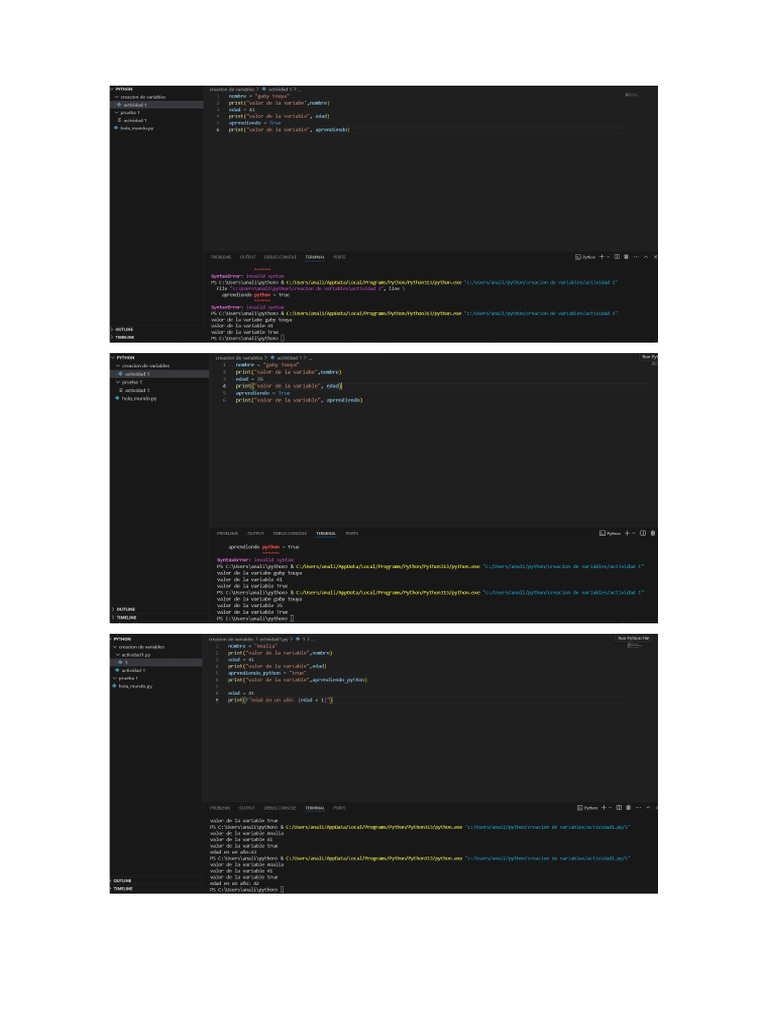The height and width of the screenshot is (1024, 768).
Task: In middle screenshot, click code line 'edad = 35'
Action: (x=249, y=379)
